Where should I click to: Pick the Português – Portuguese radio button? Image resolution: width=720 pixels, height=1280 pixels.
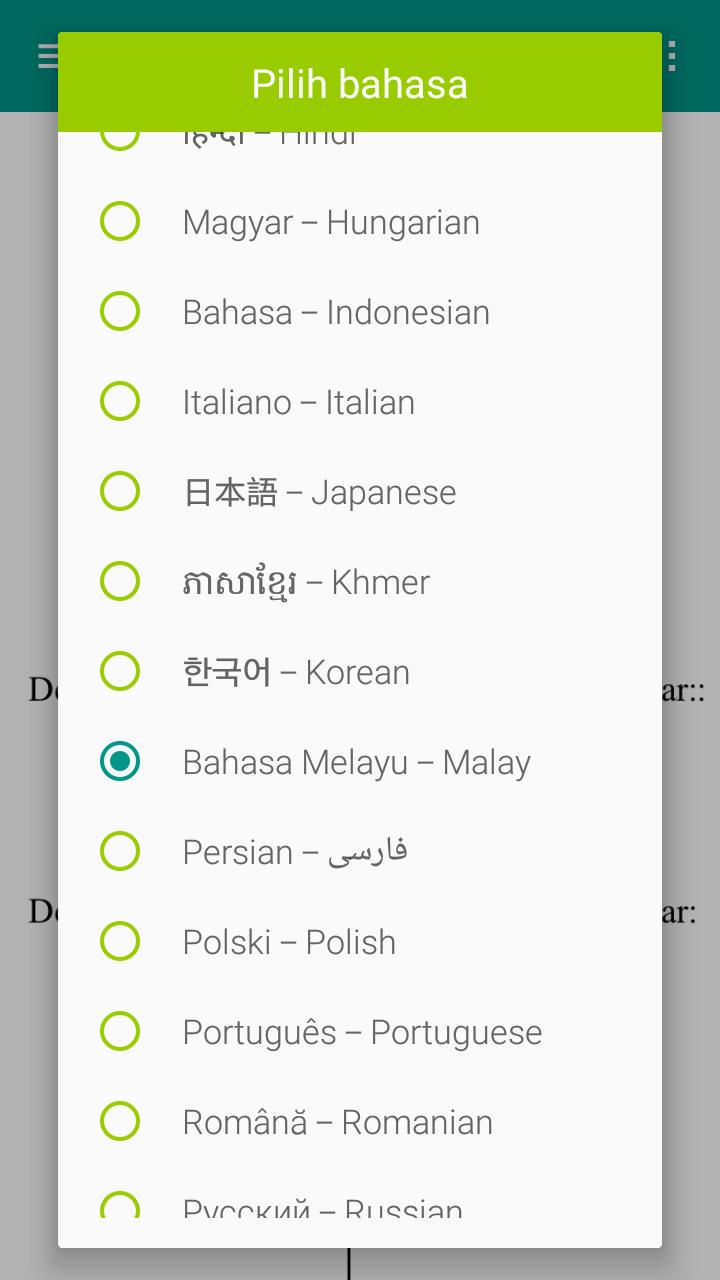click(x=120, y=1031)
